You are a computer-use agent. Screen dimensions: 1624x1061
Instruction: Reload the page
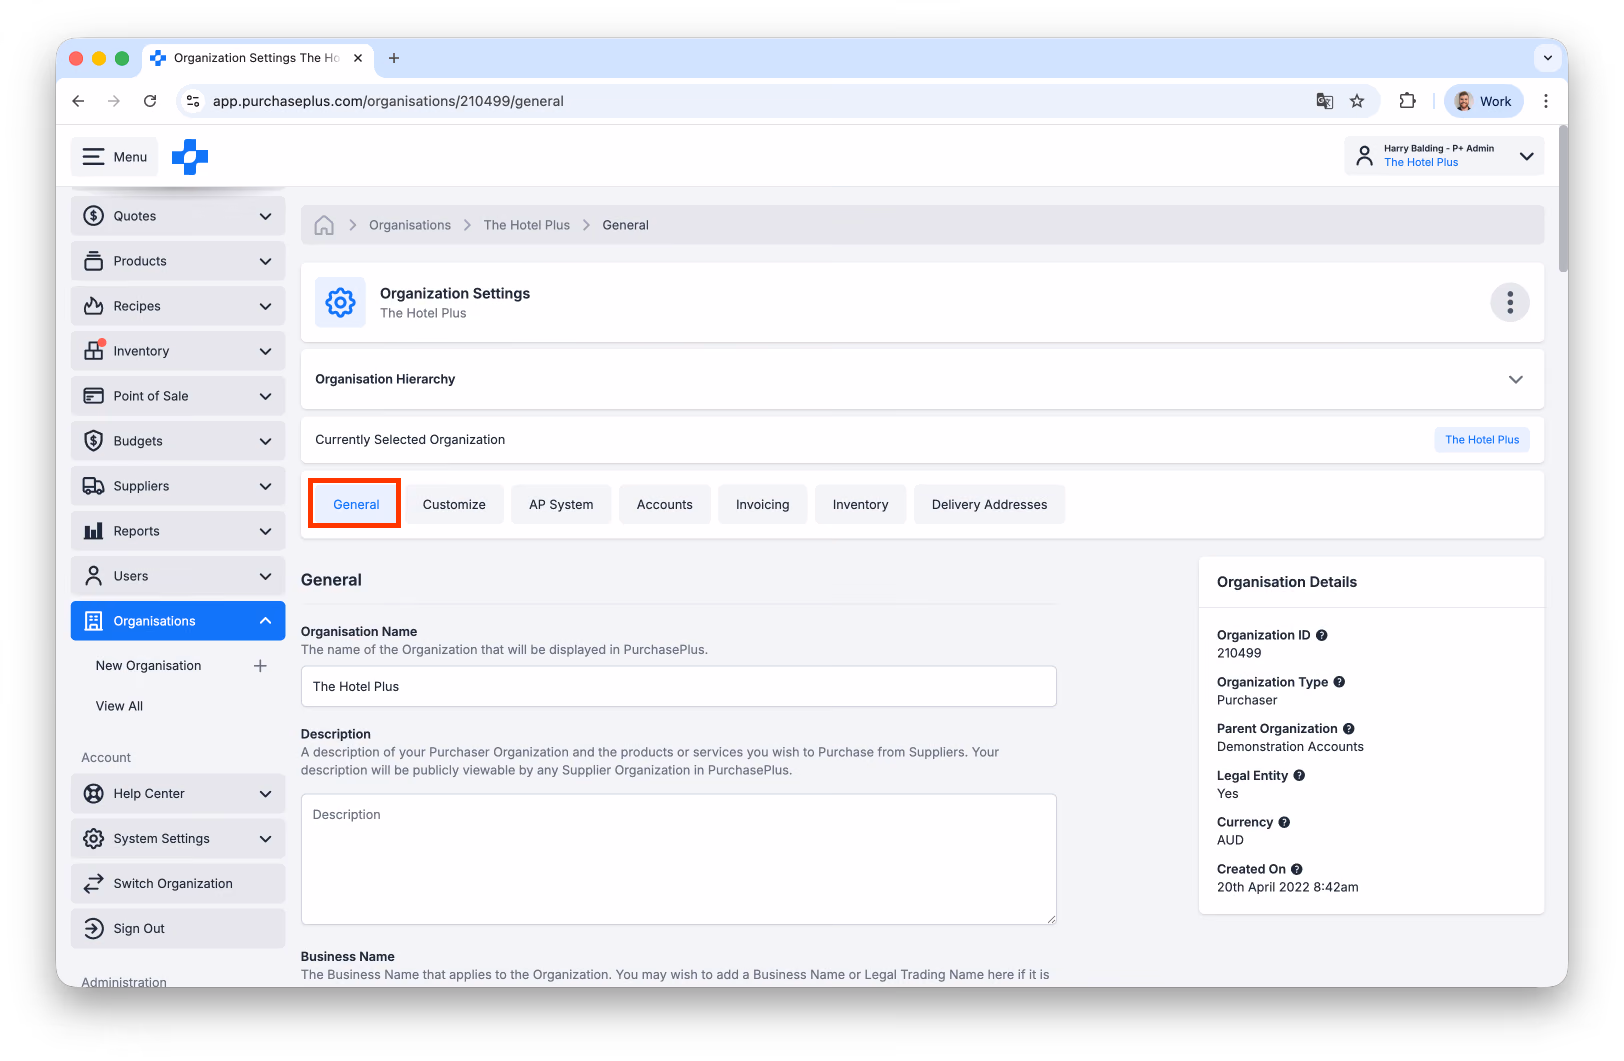coord(150,101)
